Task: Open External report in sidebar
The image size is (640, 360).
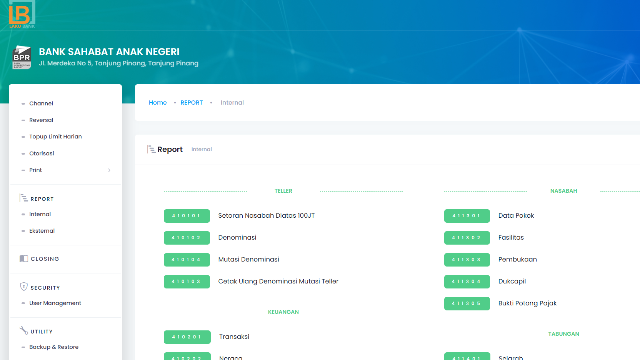Action: coord(42,231)
